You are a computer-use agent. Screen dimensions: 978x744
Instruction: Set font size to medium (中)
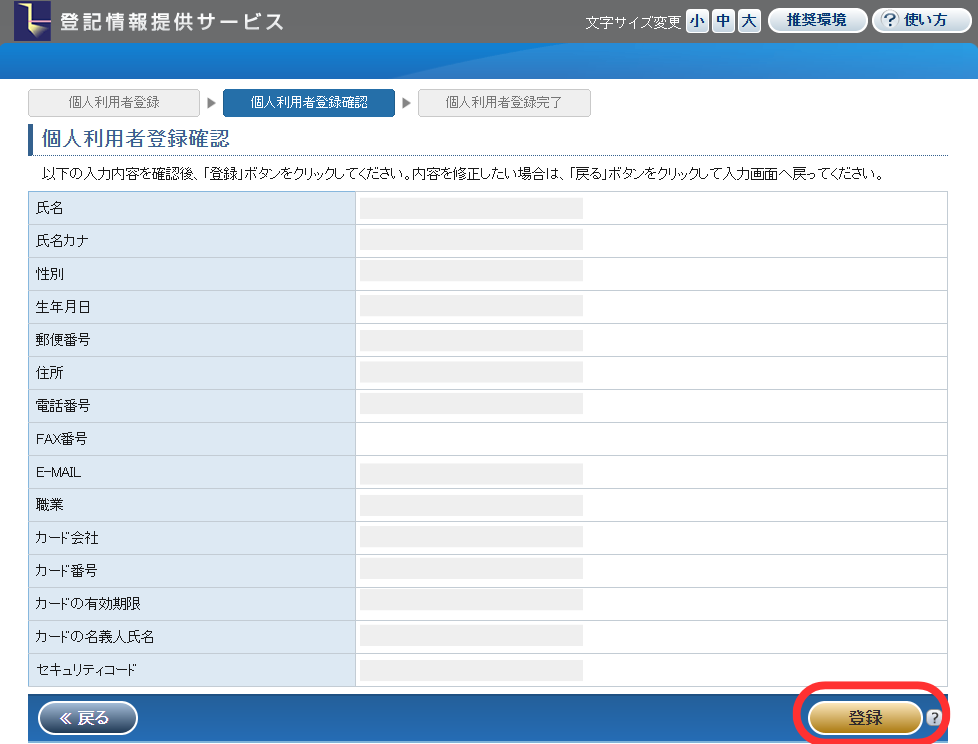point(723,21)
